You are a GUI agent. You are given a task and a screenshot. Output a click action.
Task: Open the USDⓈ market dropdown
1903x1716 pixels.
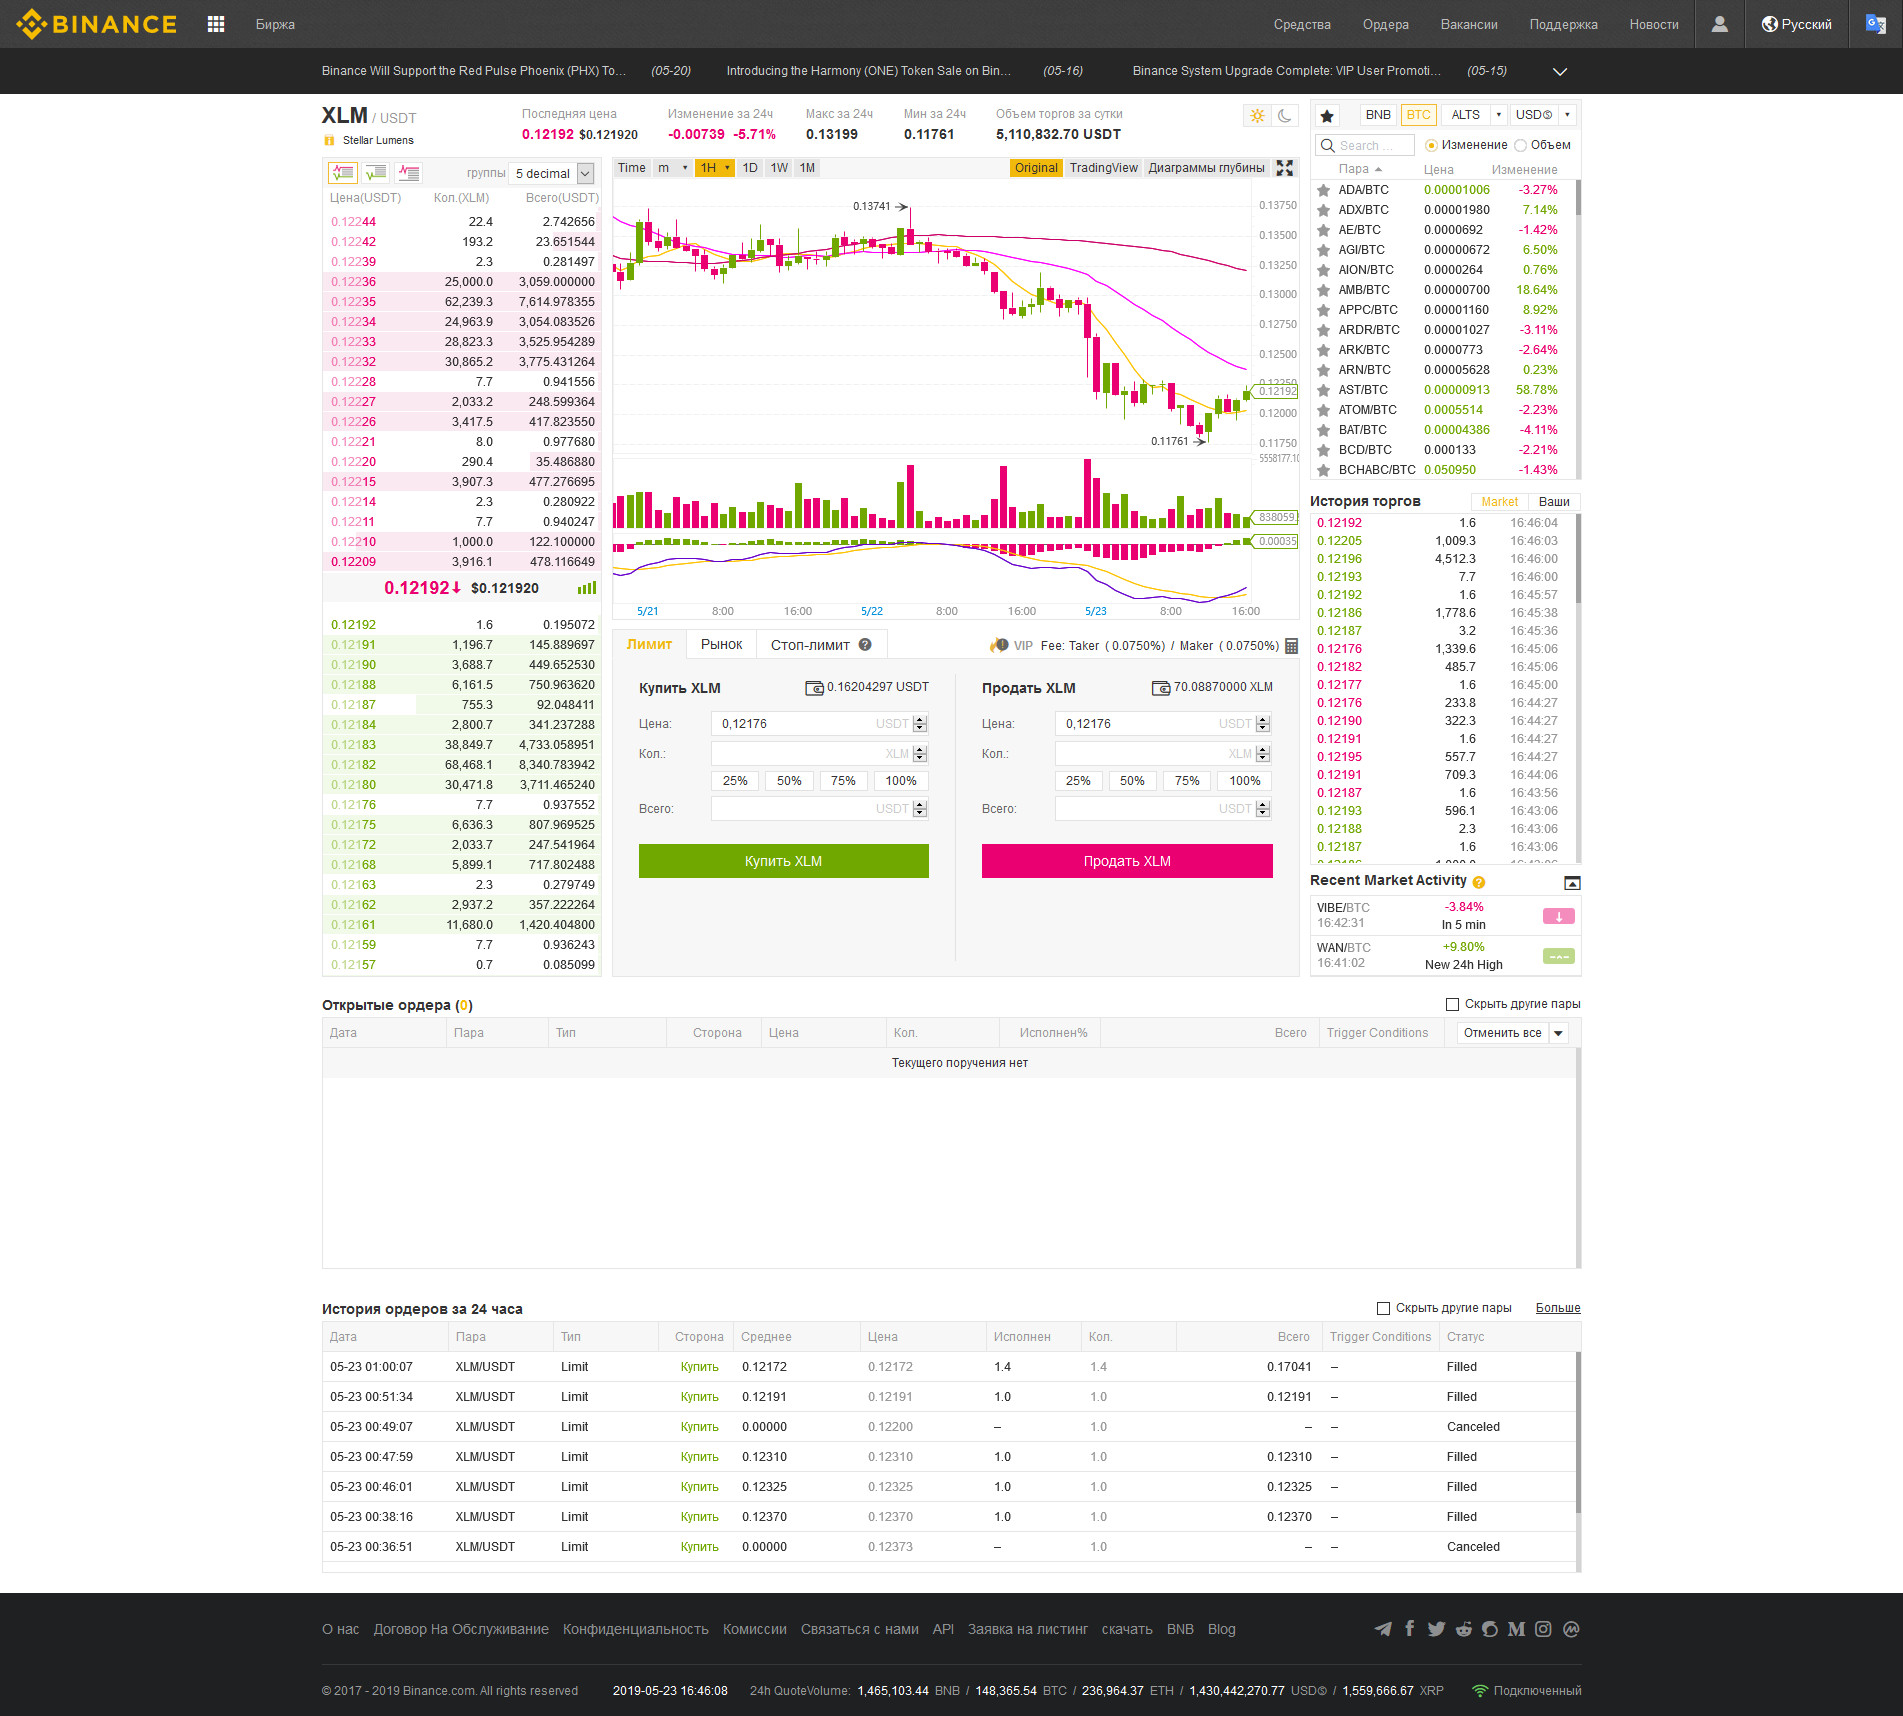click(x=1543, y=115)
